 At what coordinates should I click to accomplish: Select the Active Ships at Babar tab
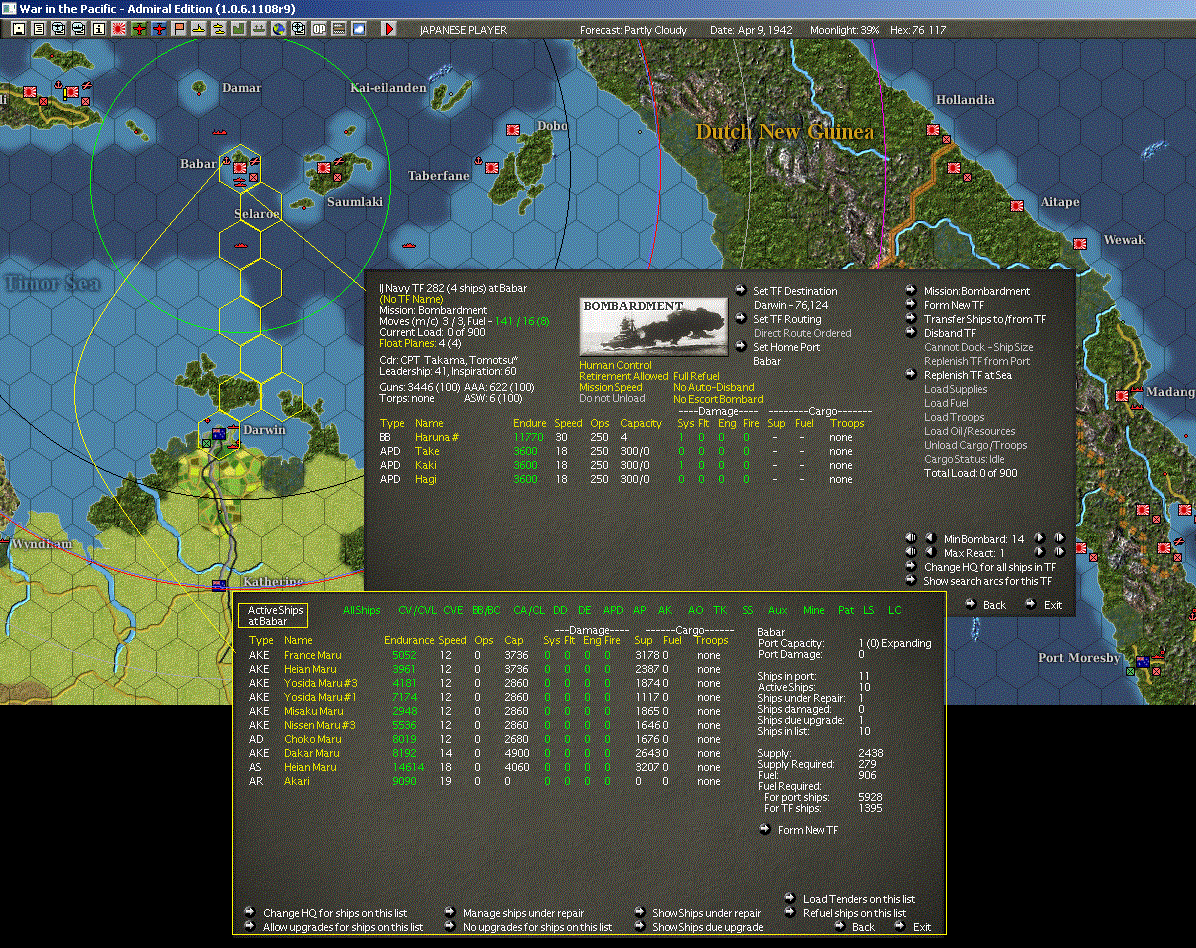pos(275,615)
